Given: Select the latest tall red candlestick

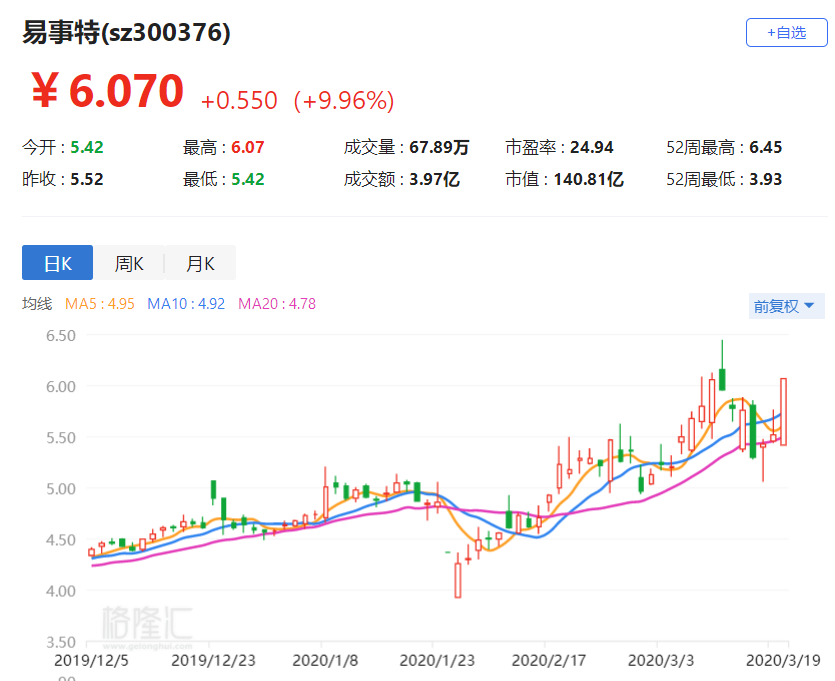Looking at the screenshot, I should pyautogui.click(x=784, y=411).
